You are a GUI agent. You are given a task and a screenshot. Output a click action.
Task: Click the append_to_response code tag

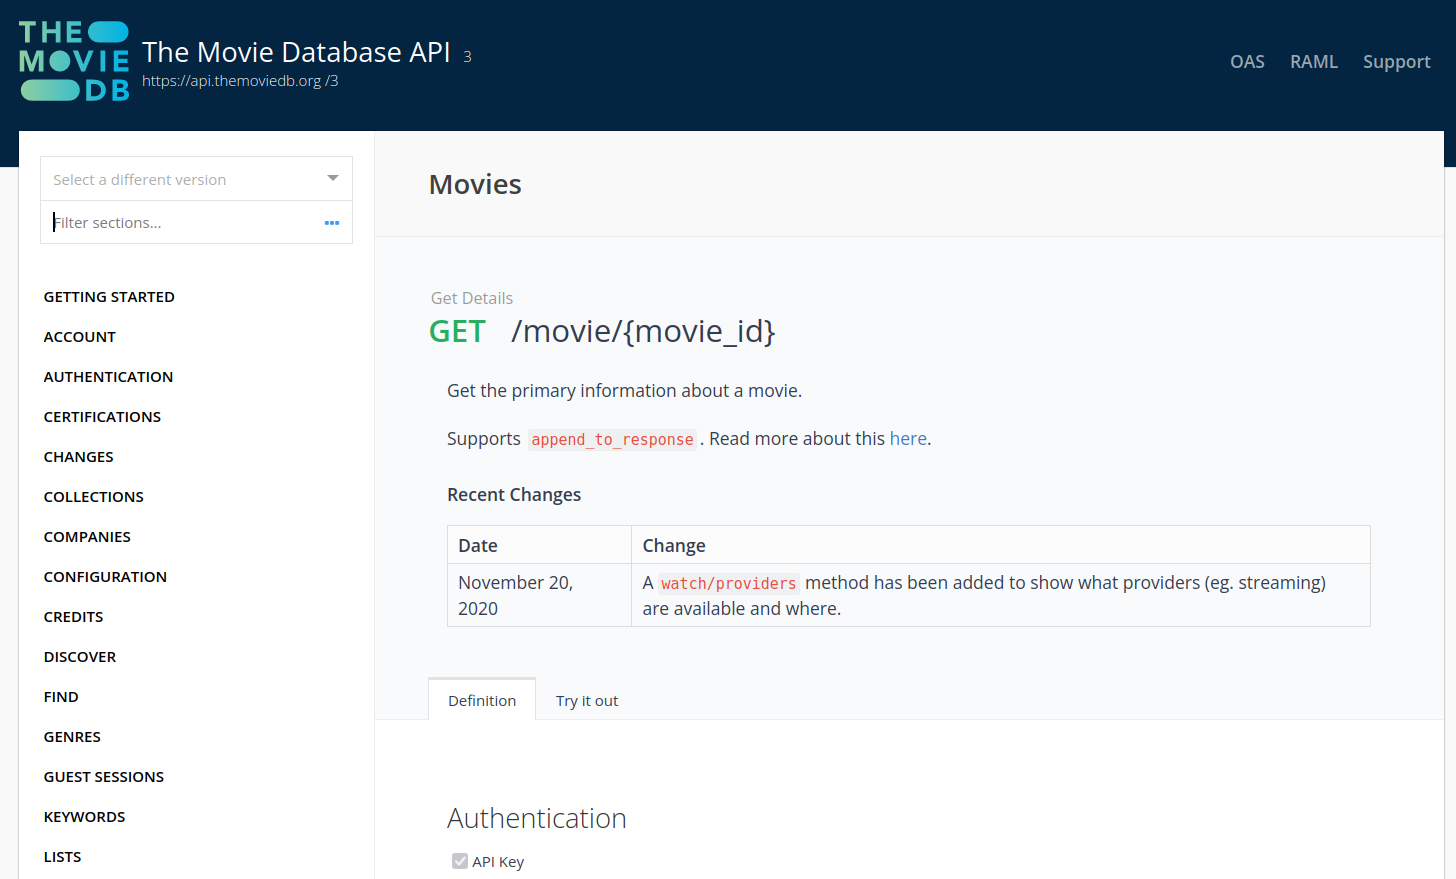point(612,440)
